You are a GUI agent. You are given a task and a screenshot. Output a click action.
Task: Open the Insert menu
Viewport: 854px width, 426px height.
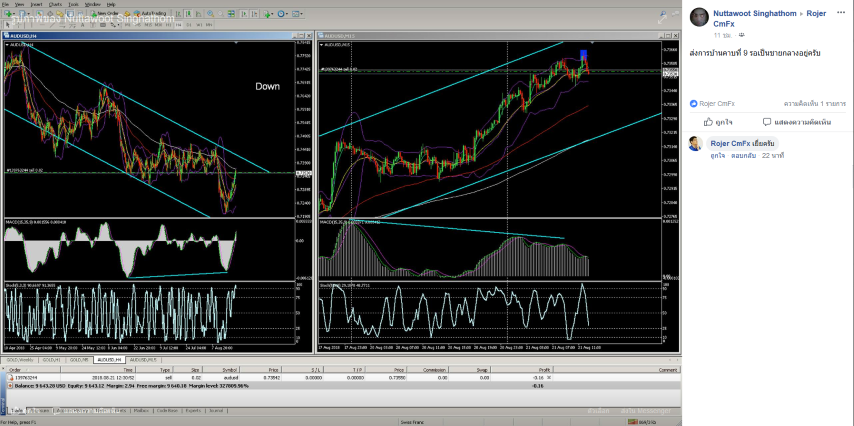click(36, 4)
